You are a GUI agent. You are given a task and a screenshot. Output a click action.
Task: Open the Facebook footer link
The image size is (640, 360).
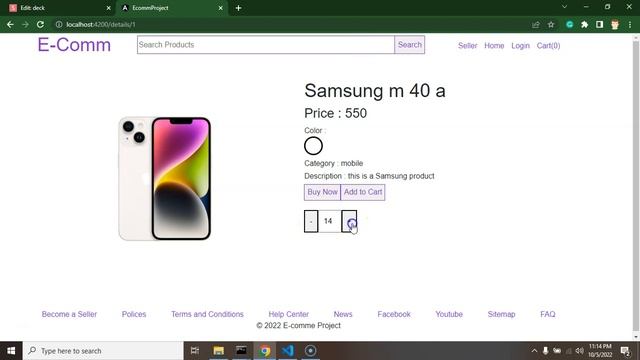(x=394, y=314)
